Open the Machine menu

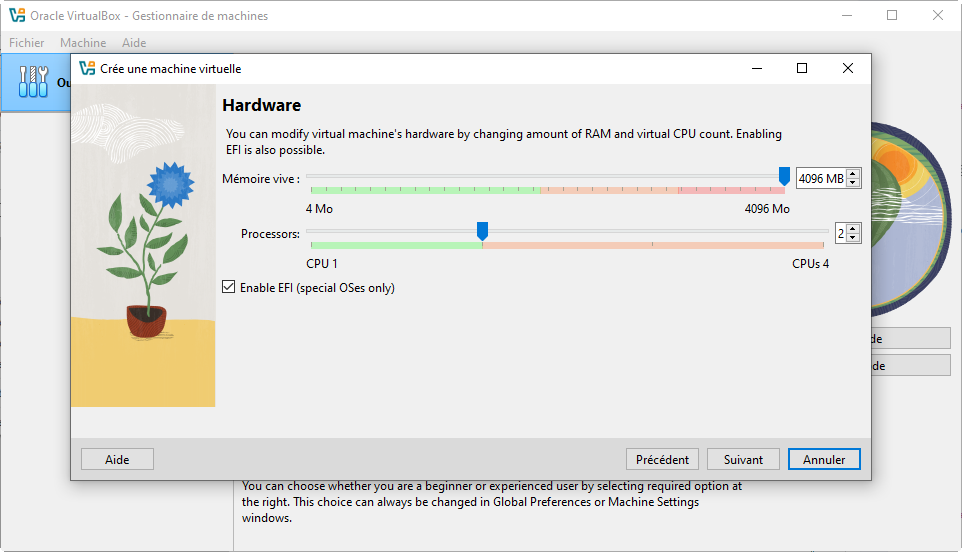tap(83, 43)
